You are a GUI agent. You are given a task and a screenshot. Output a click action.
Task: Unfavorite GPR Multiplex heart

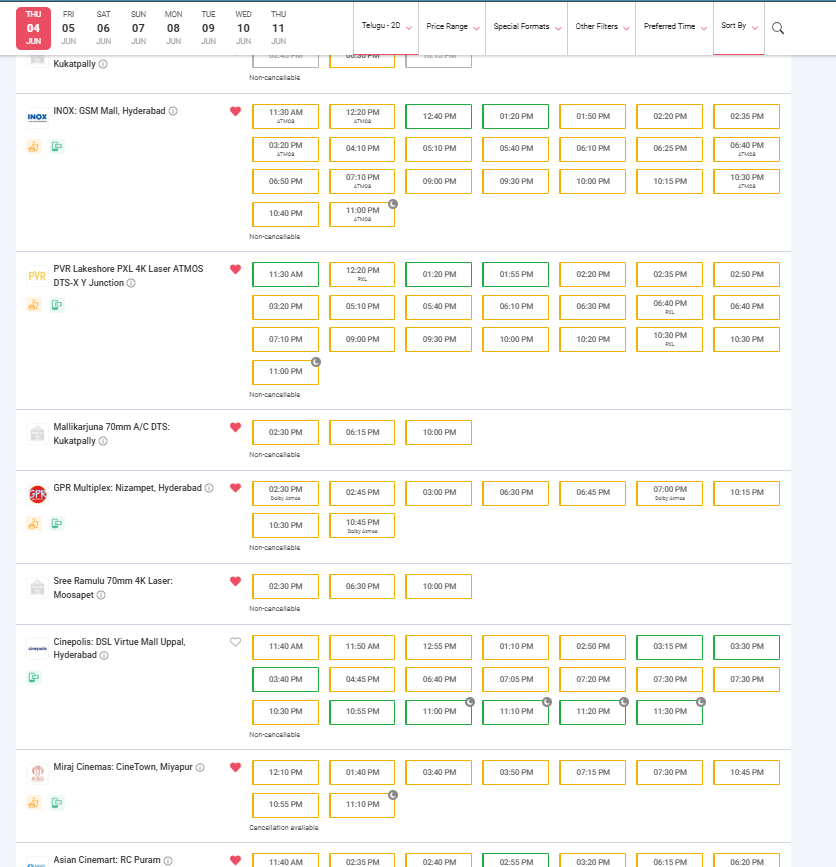point(236,488)
